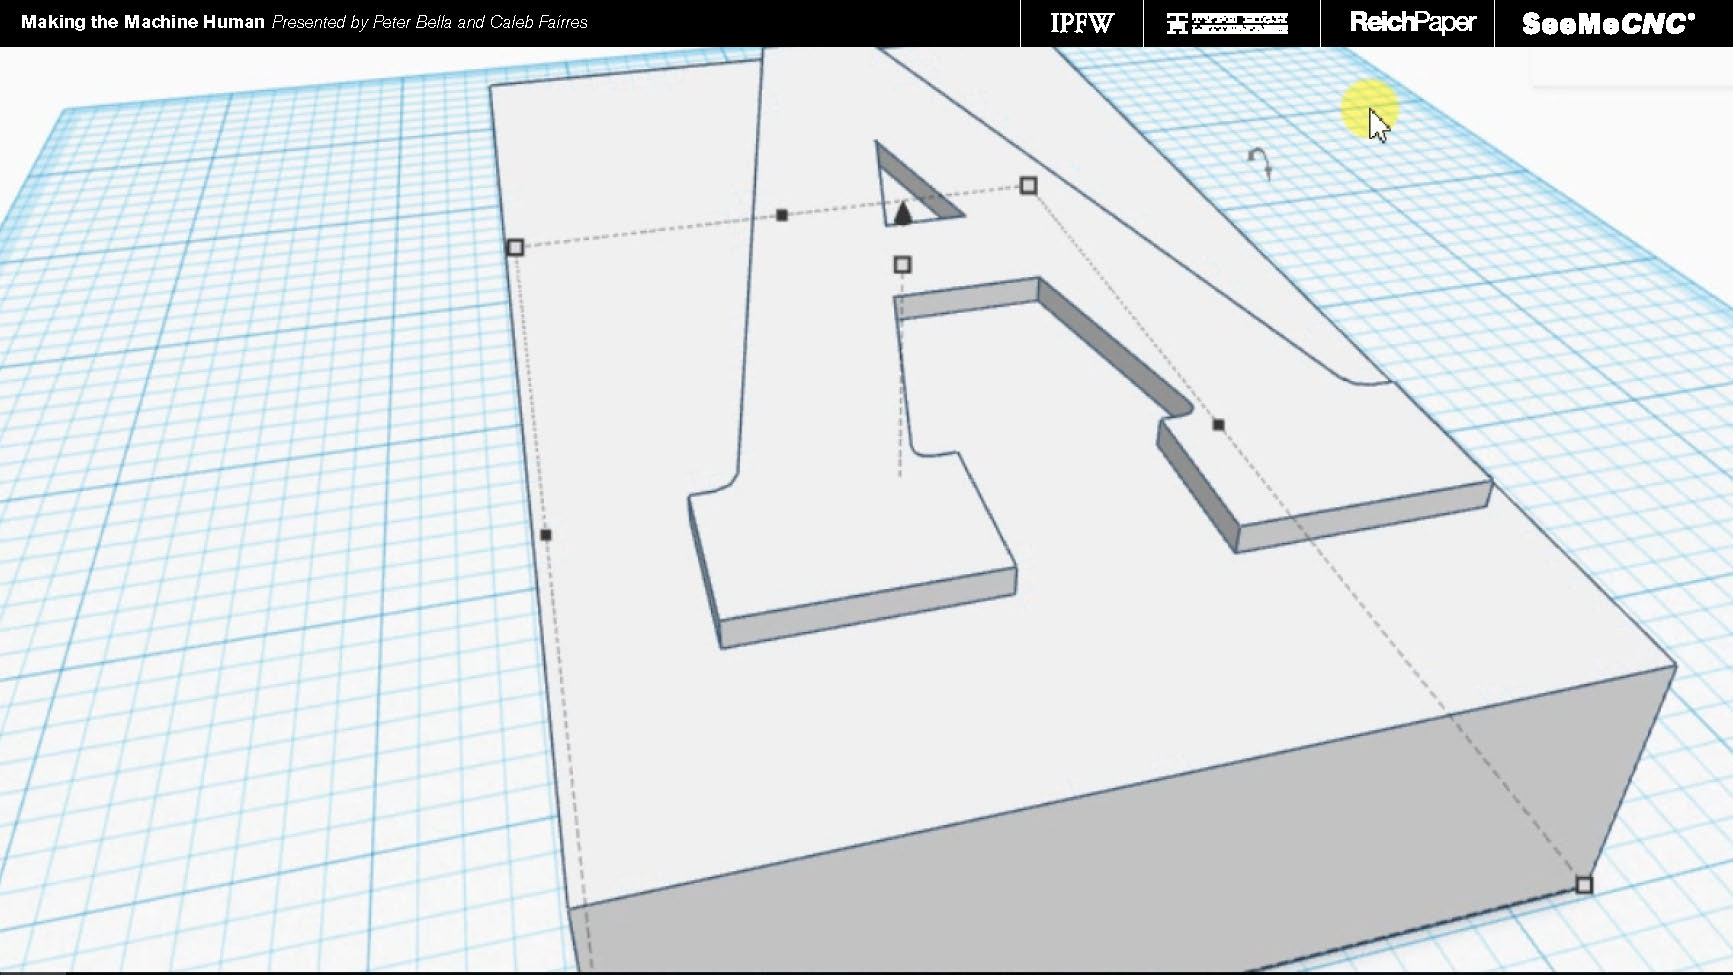Click the SeeMeCNC logo
This screenshot has width=1733, height=975.
1608,24
